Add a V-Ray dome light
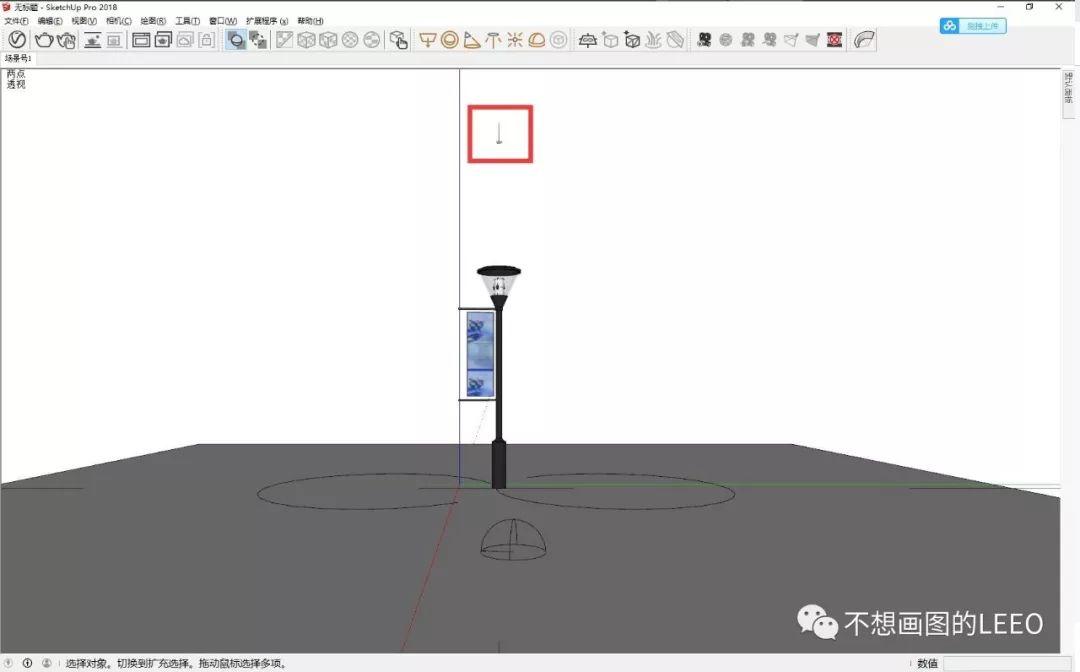This screenshot has height=672, width=1080. tap(537, 40)
